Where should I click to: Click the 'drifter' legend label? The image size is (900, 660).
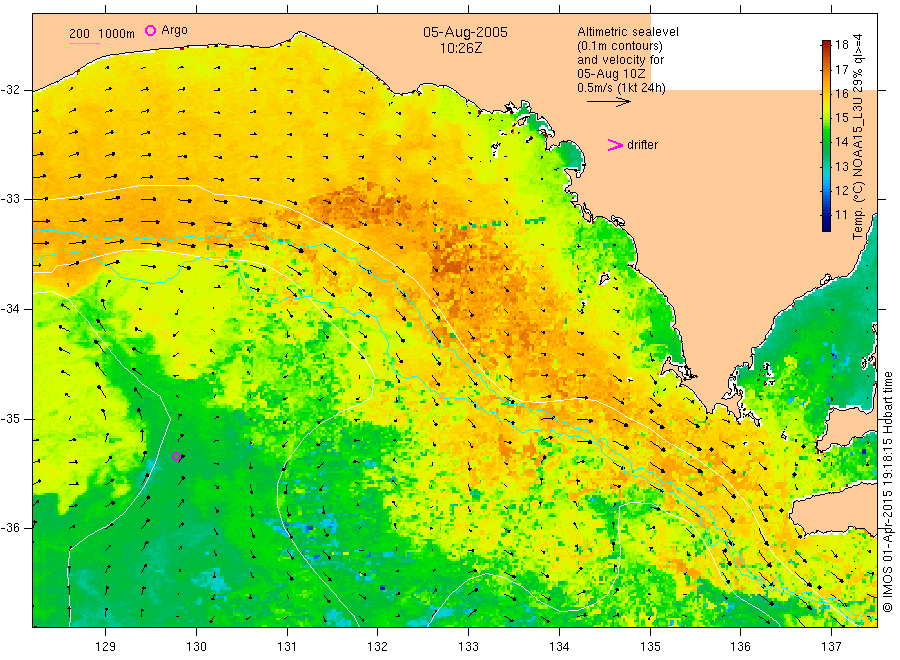642,145
